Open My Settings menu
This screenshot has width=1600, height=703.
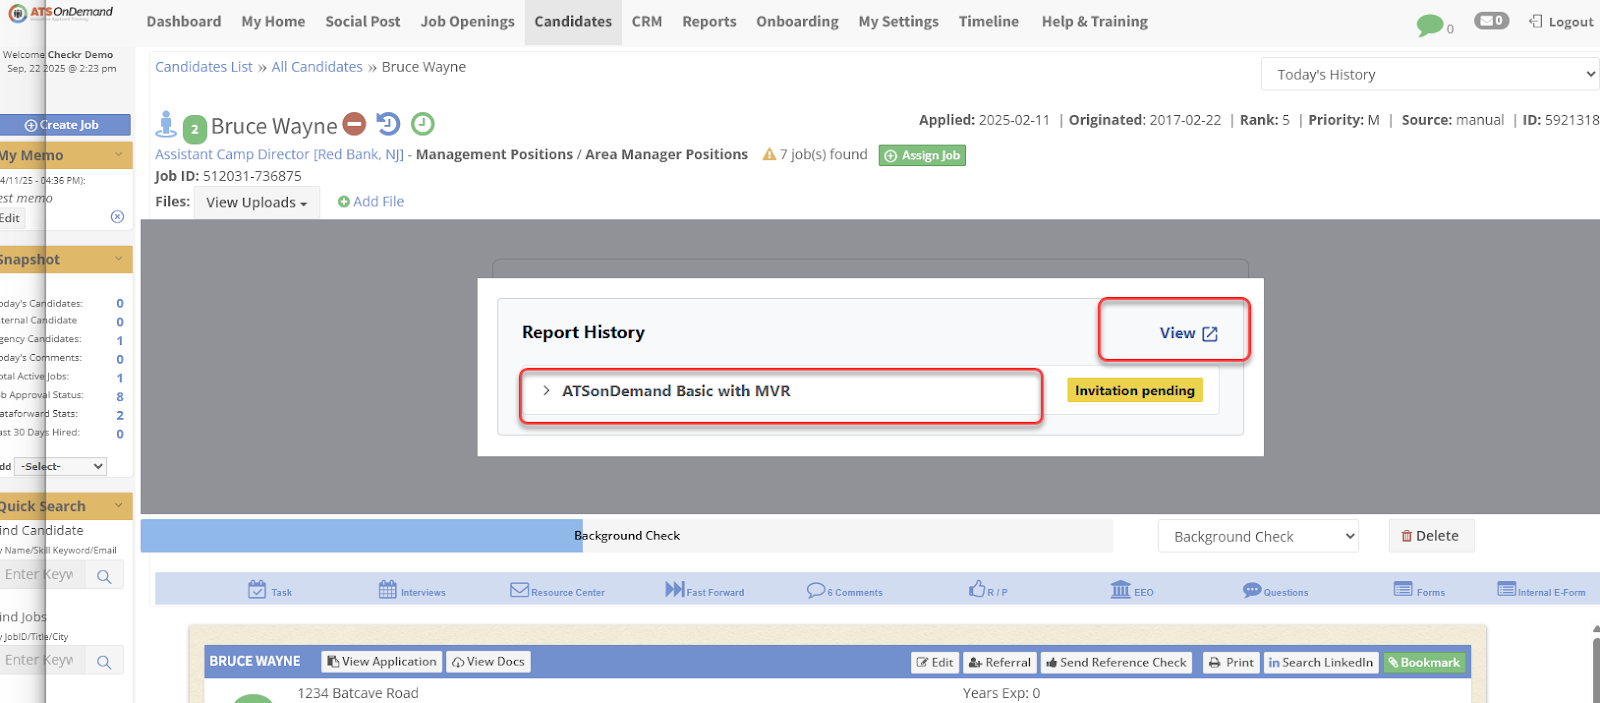coord(898,21)
